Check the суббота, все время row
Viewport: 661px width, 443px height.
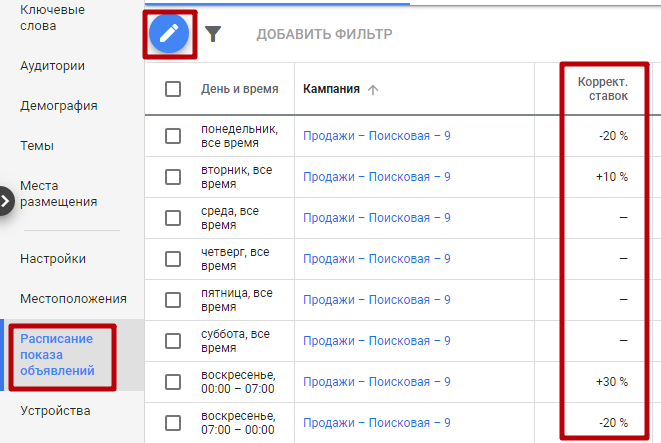tap(173, 341)
